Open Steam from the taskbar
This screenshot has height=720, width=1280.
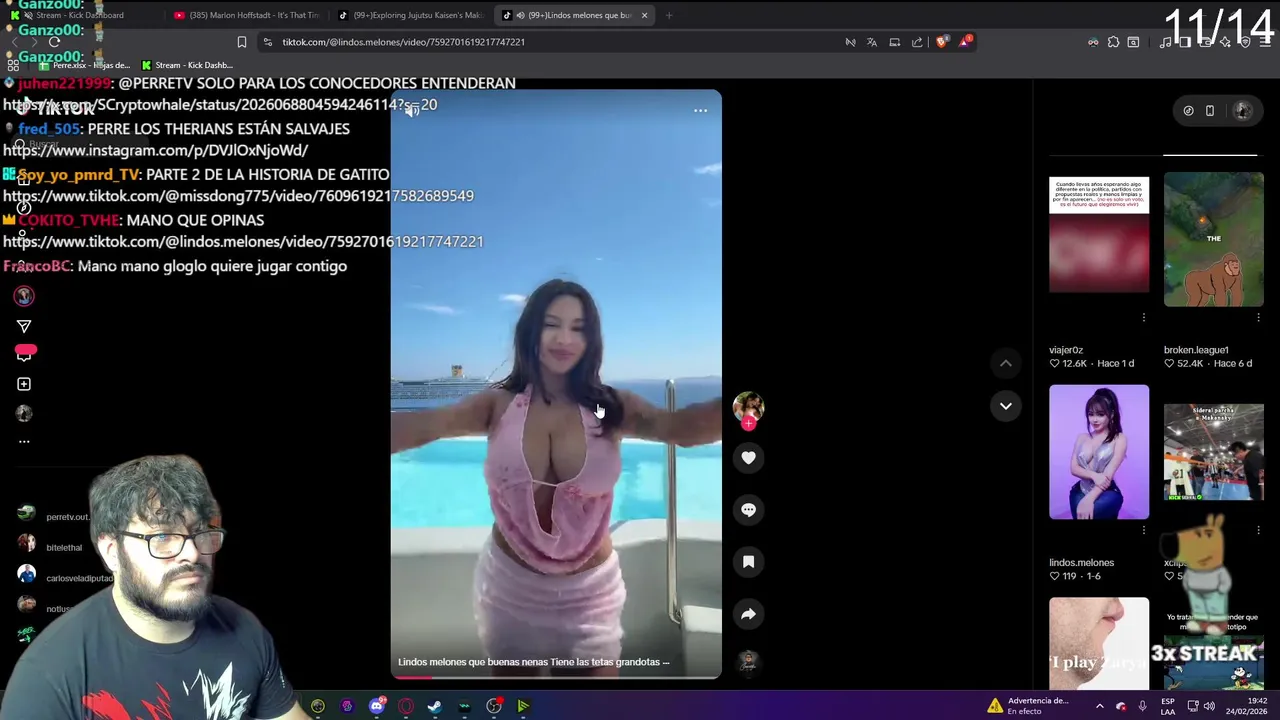[x=435, y=706]
